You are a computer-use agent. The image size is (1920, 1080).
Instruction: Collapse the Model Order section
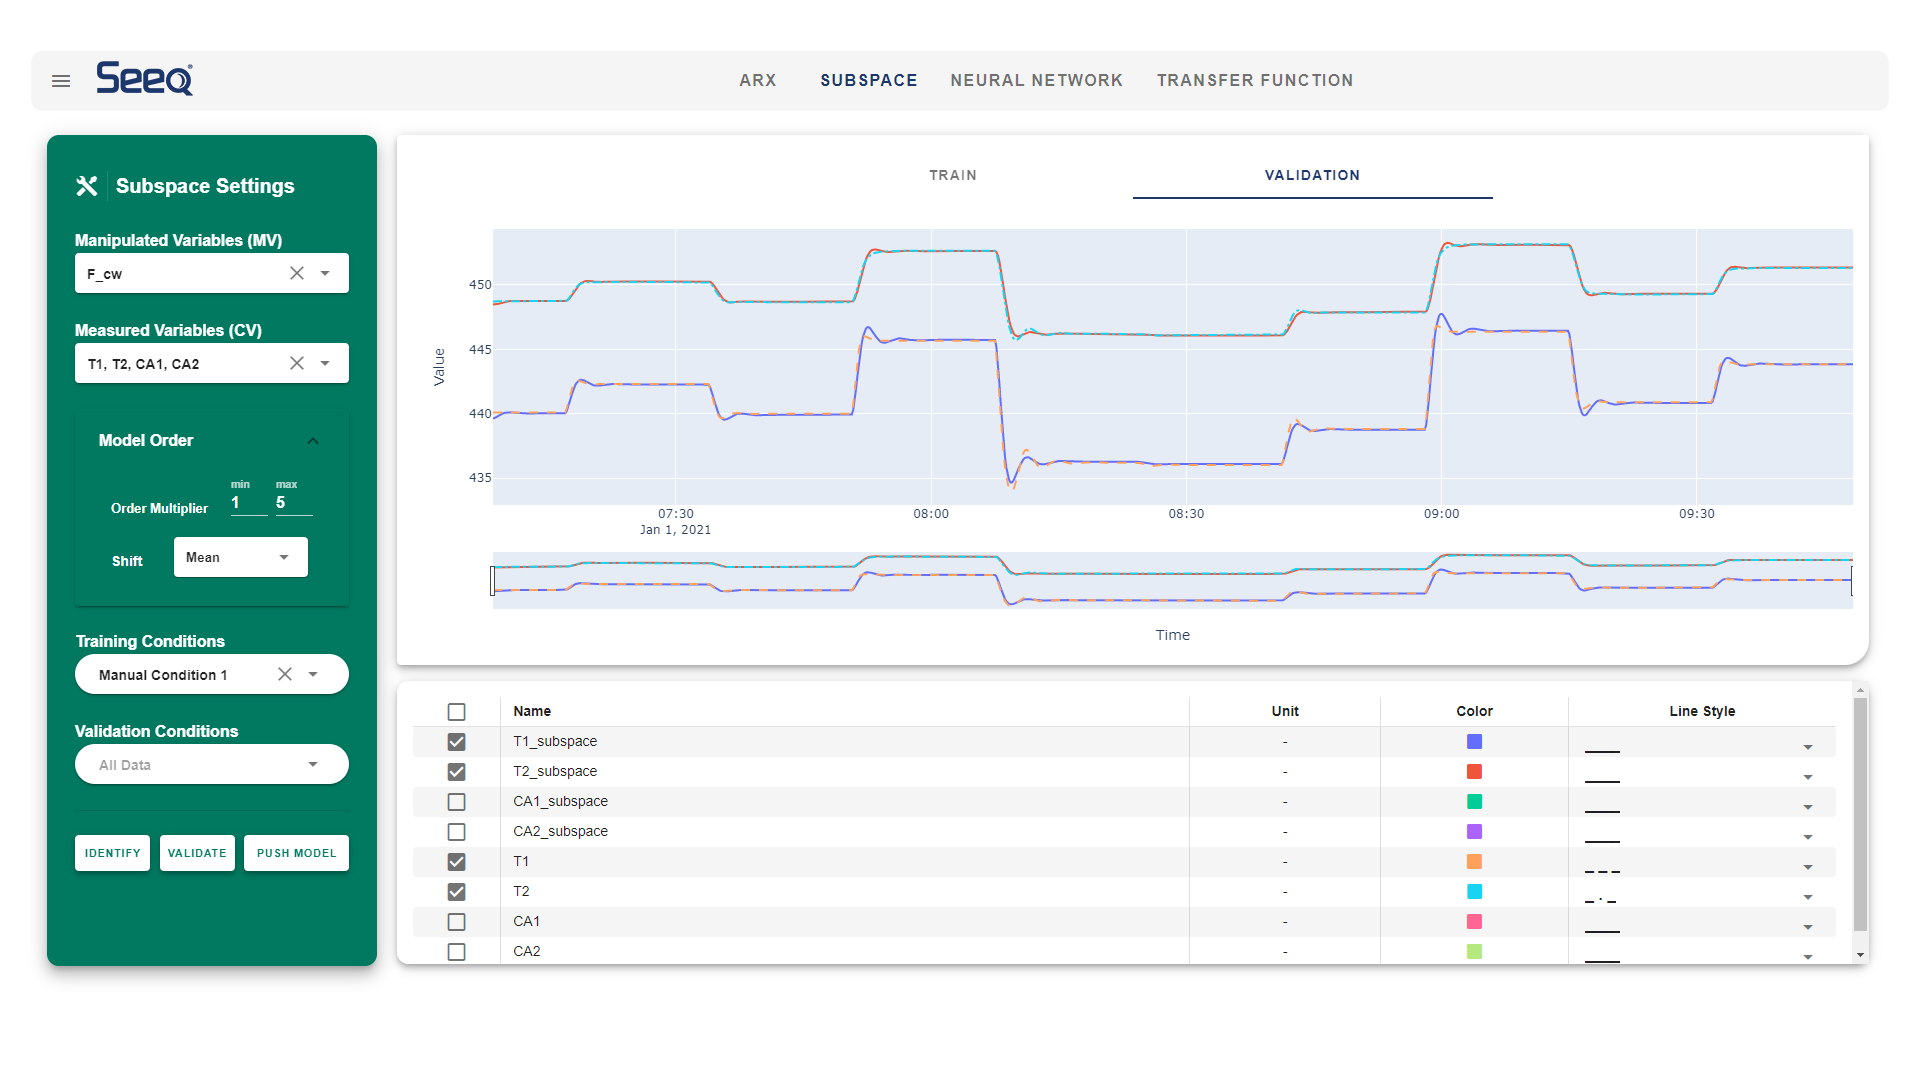tap(313, 441)
